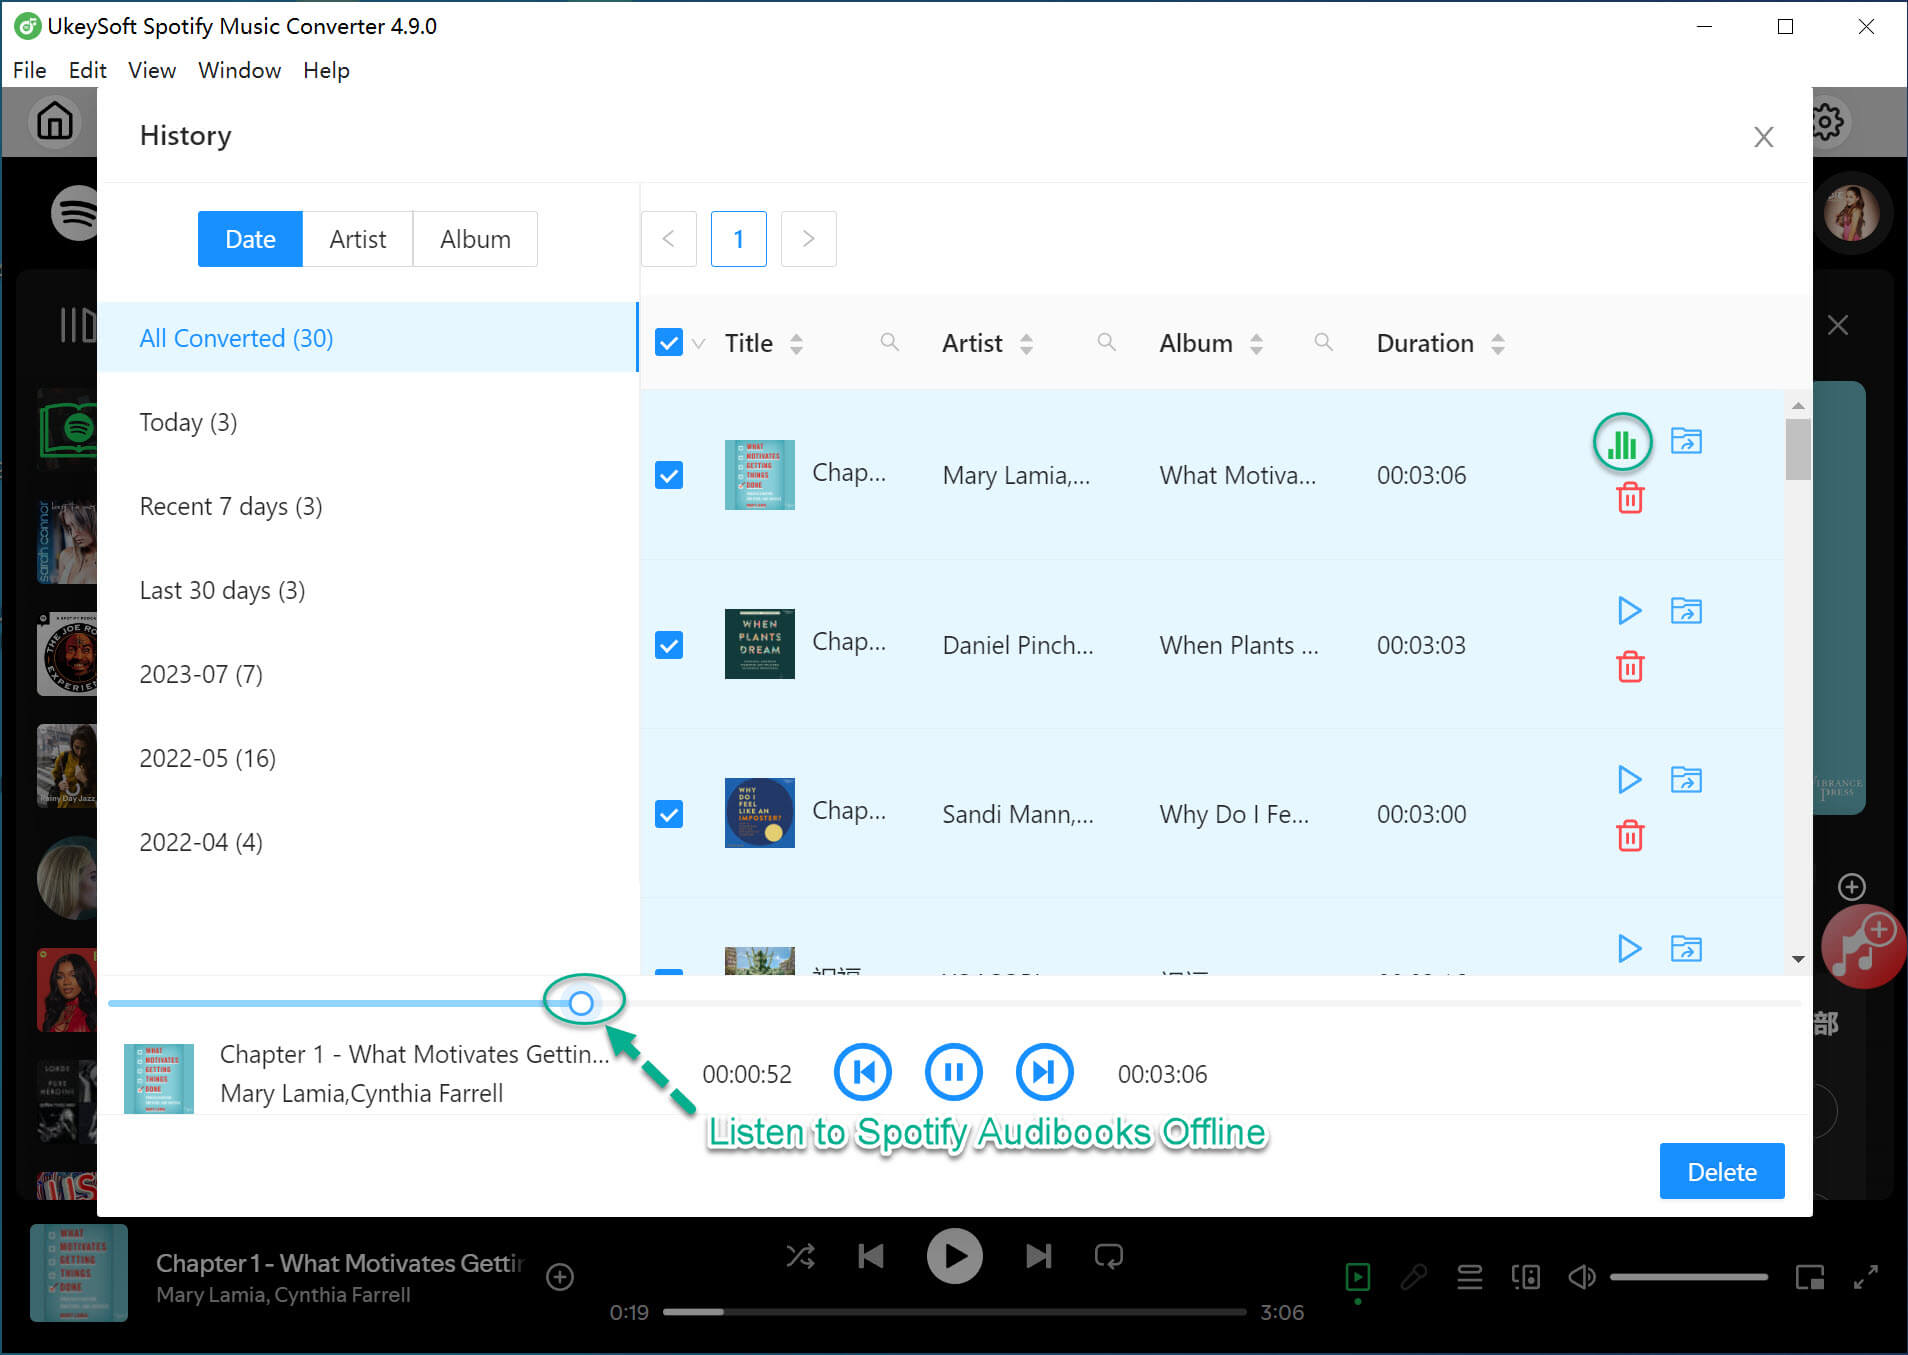Play the Sandi Mann chapter
Image resolution: width=1908 pixels, height=1355 pixels.
[1629, 779]
